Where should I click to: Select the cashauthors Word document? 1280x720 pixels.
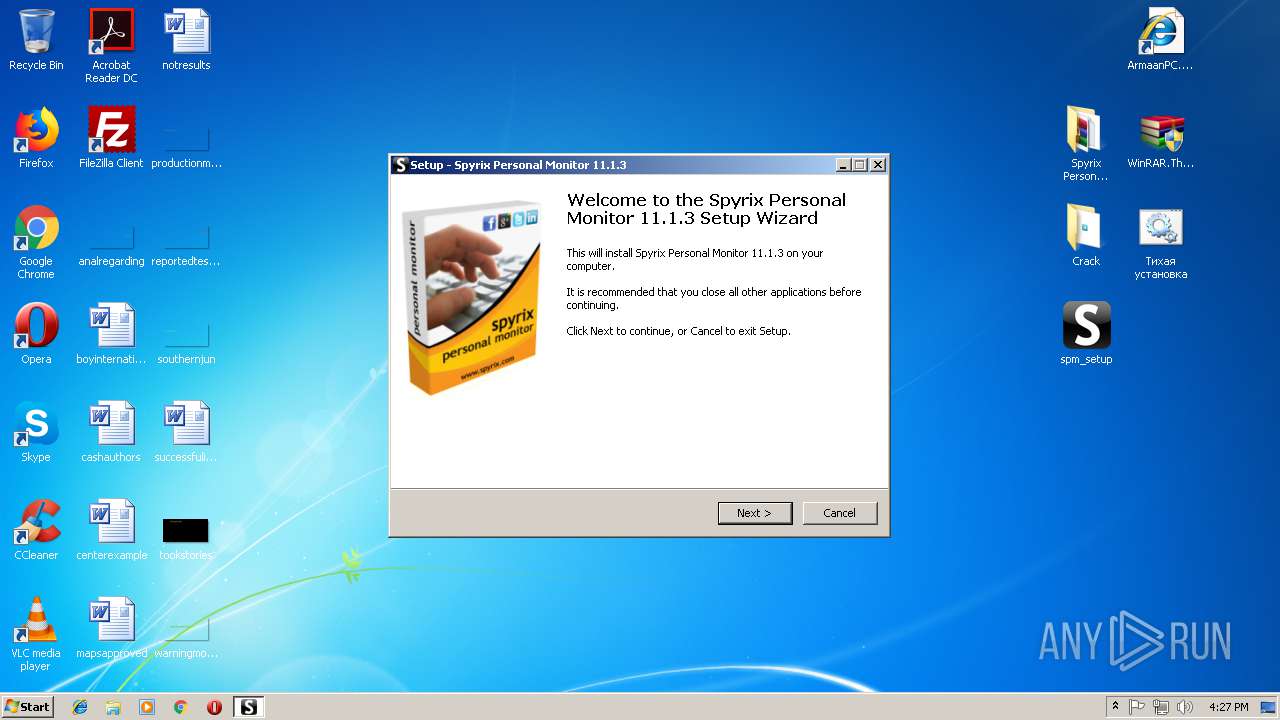(111, 432)
